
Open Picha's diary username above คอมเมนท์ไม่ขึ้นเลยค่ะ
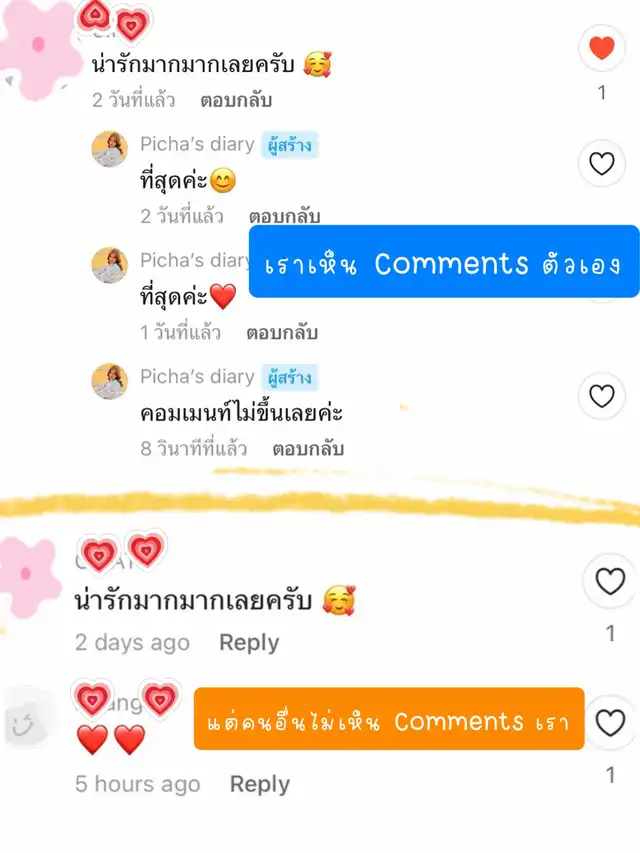pyautogui.click(x=197, y=376)
